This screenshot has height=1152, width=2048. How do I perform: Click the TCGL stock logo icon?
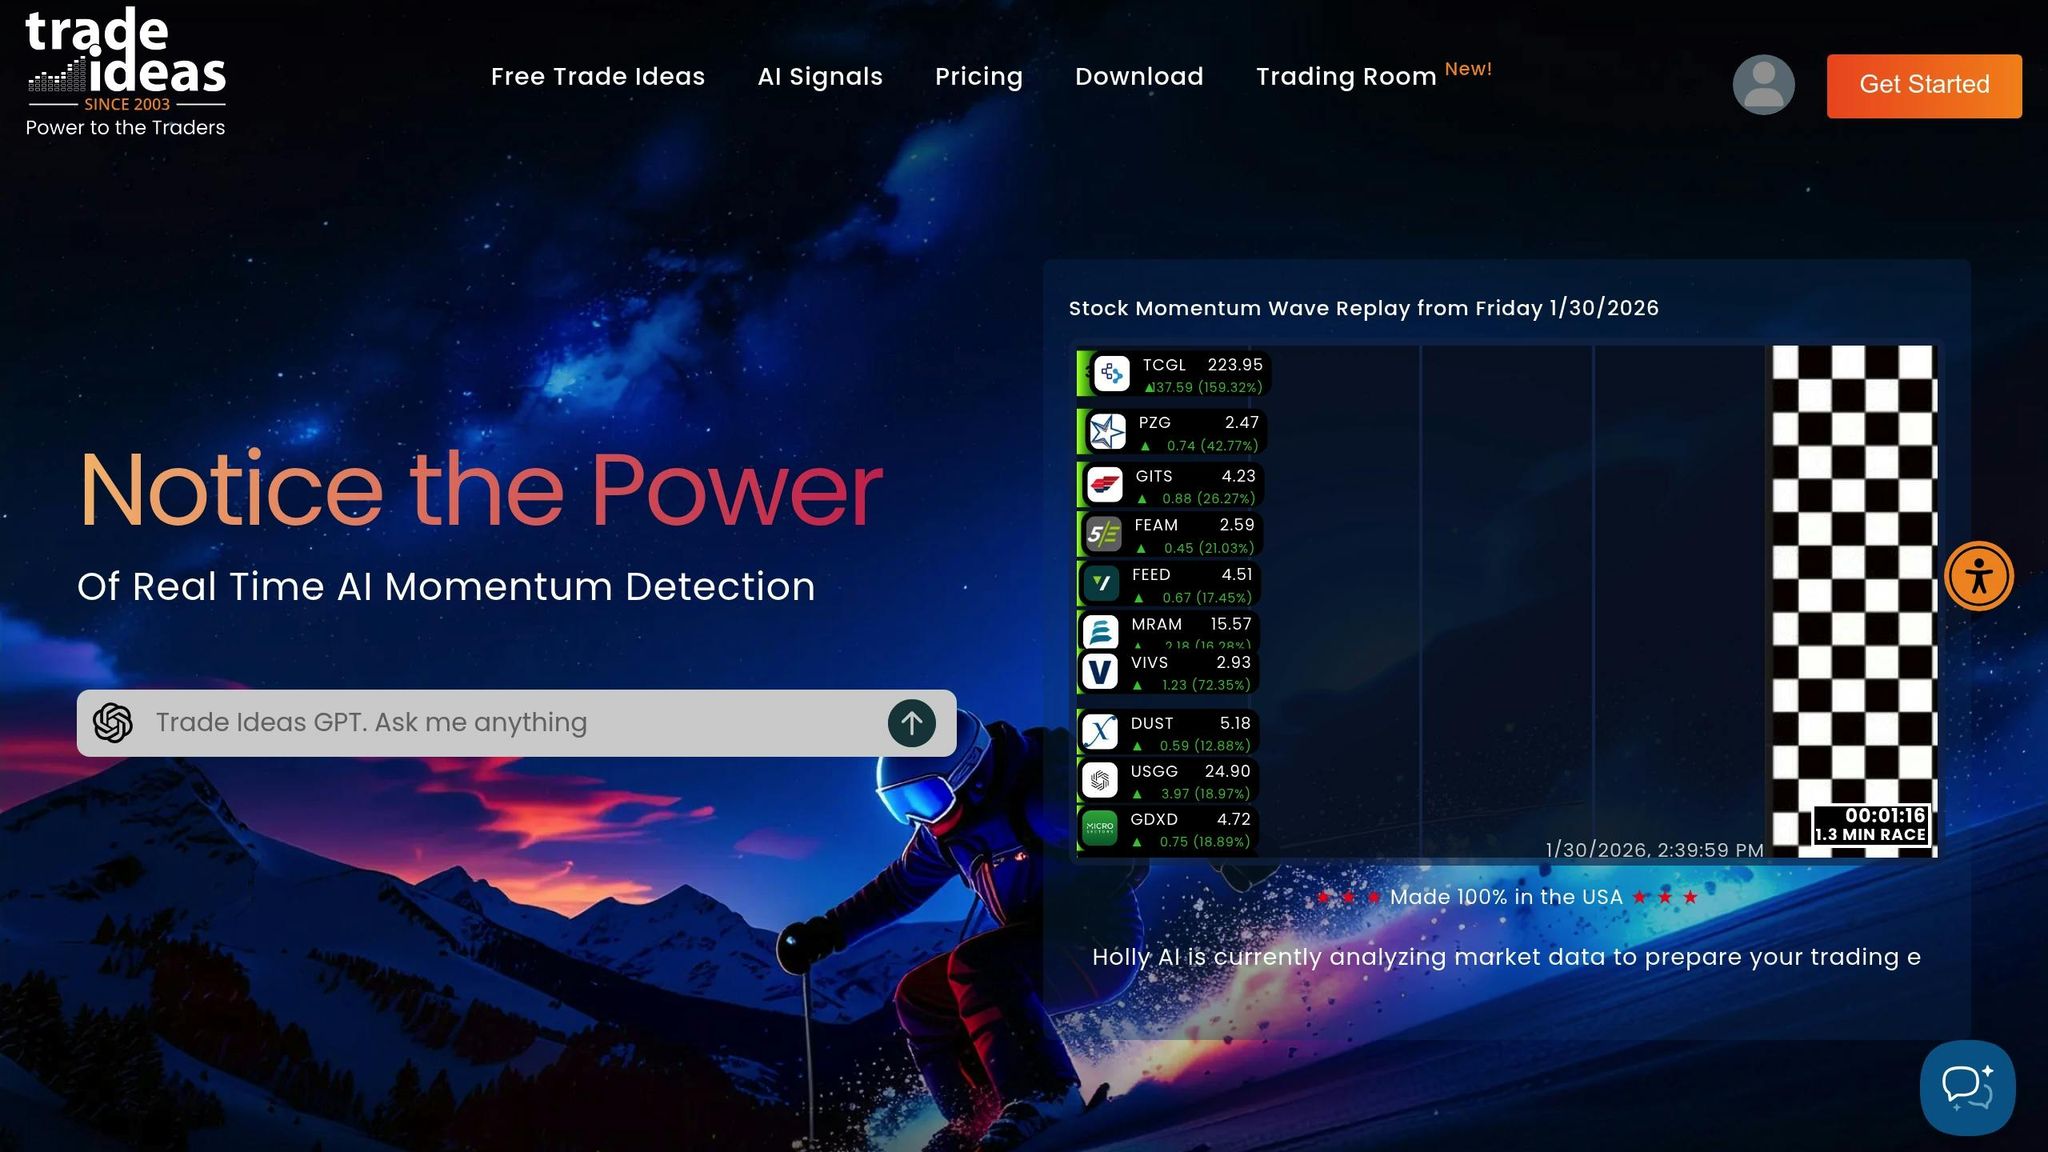[x=1111, y=374]
